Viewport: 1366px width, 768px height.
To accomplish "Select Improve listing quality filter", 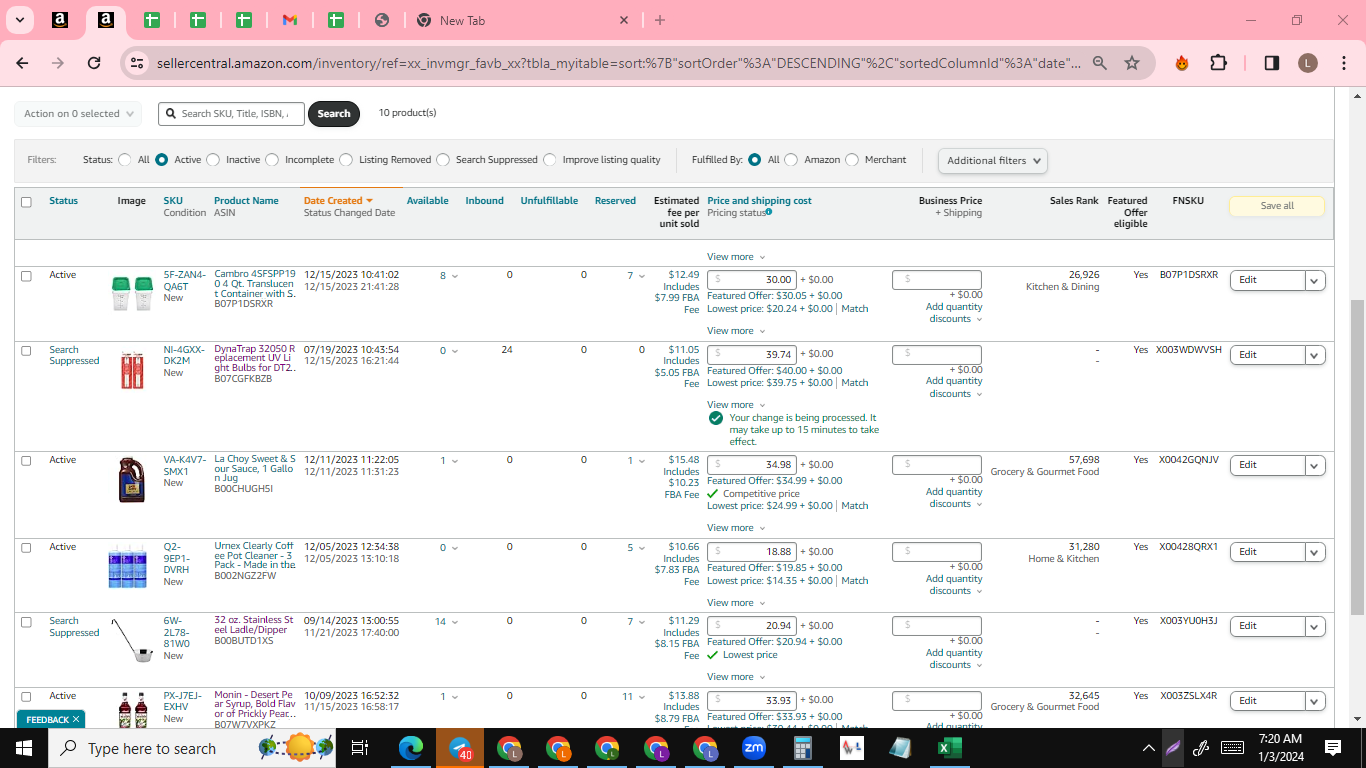I will pos(550,160).
